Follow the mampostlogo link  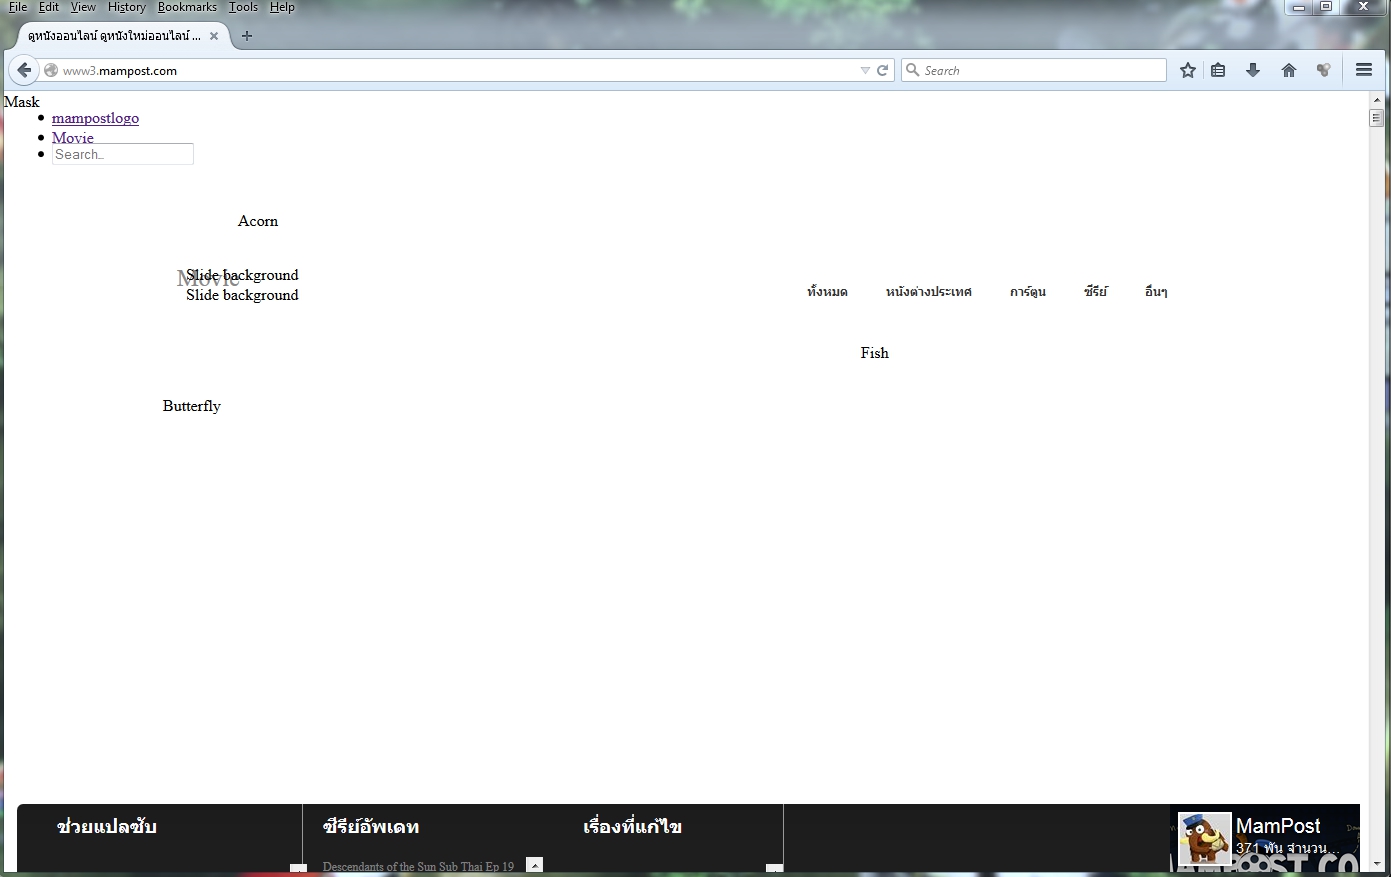tap(95, 118)
